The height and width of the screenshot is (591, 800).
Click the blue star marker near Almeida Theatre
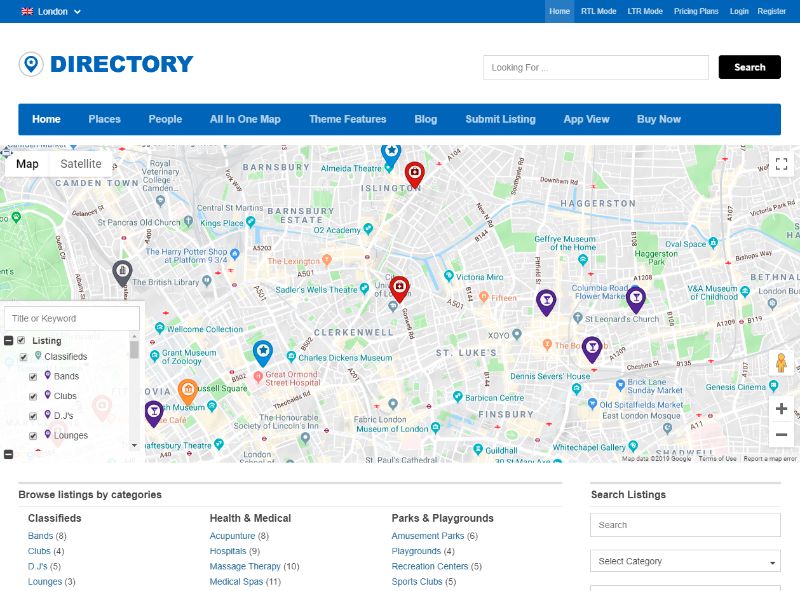[391, 154]
